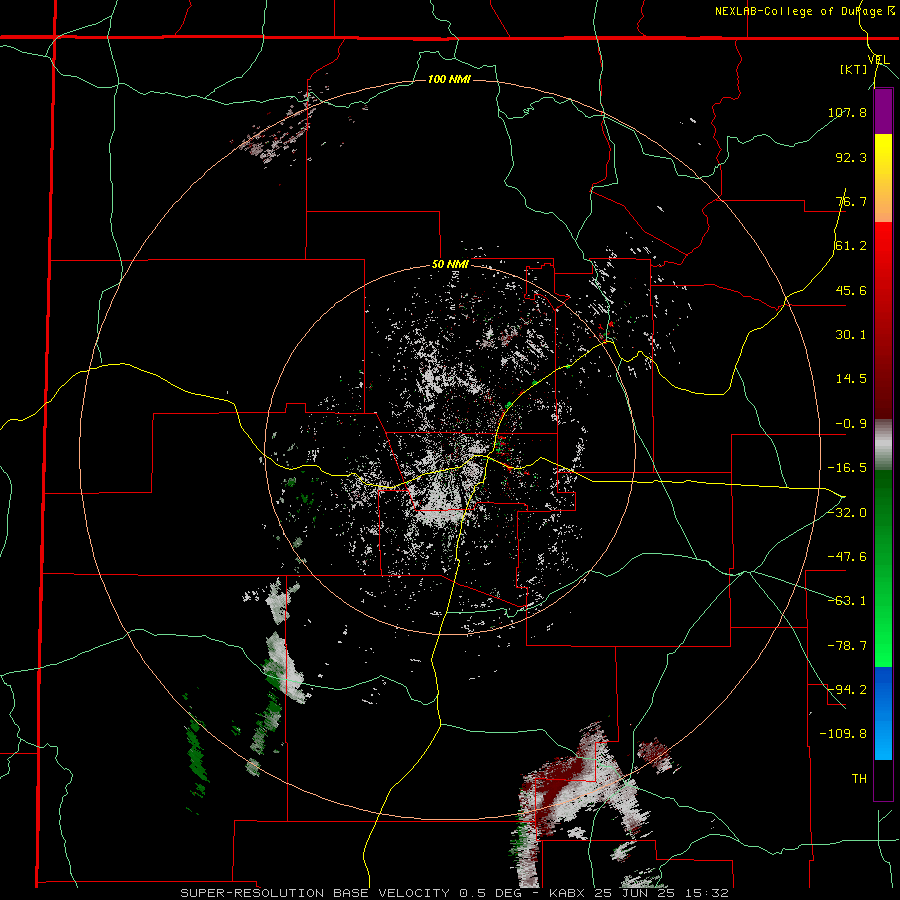Click the 107.8 legend value

pyautogui.click(x=847, y=112)
